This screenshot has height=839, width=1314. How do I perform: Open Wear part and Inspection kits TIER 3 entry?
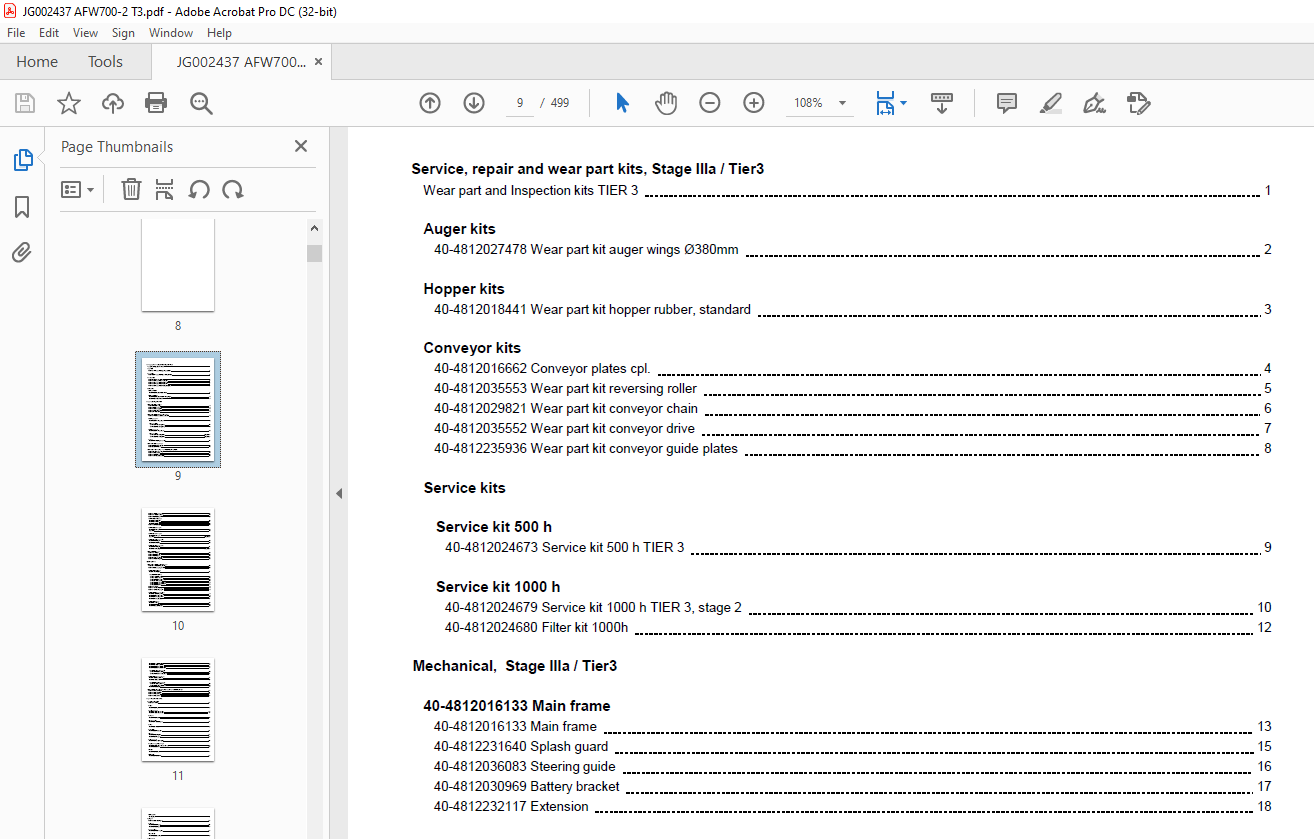[846, 190]
